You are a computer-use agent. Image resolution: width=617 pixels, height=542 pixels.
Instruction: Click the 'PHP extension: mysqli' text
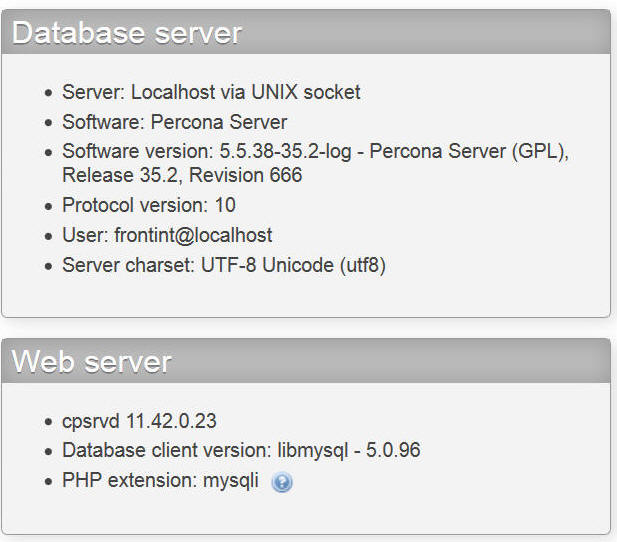coord(160,481)
